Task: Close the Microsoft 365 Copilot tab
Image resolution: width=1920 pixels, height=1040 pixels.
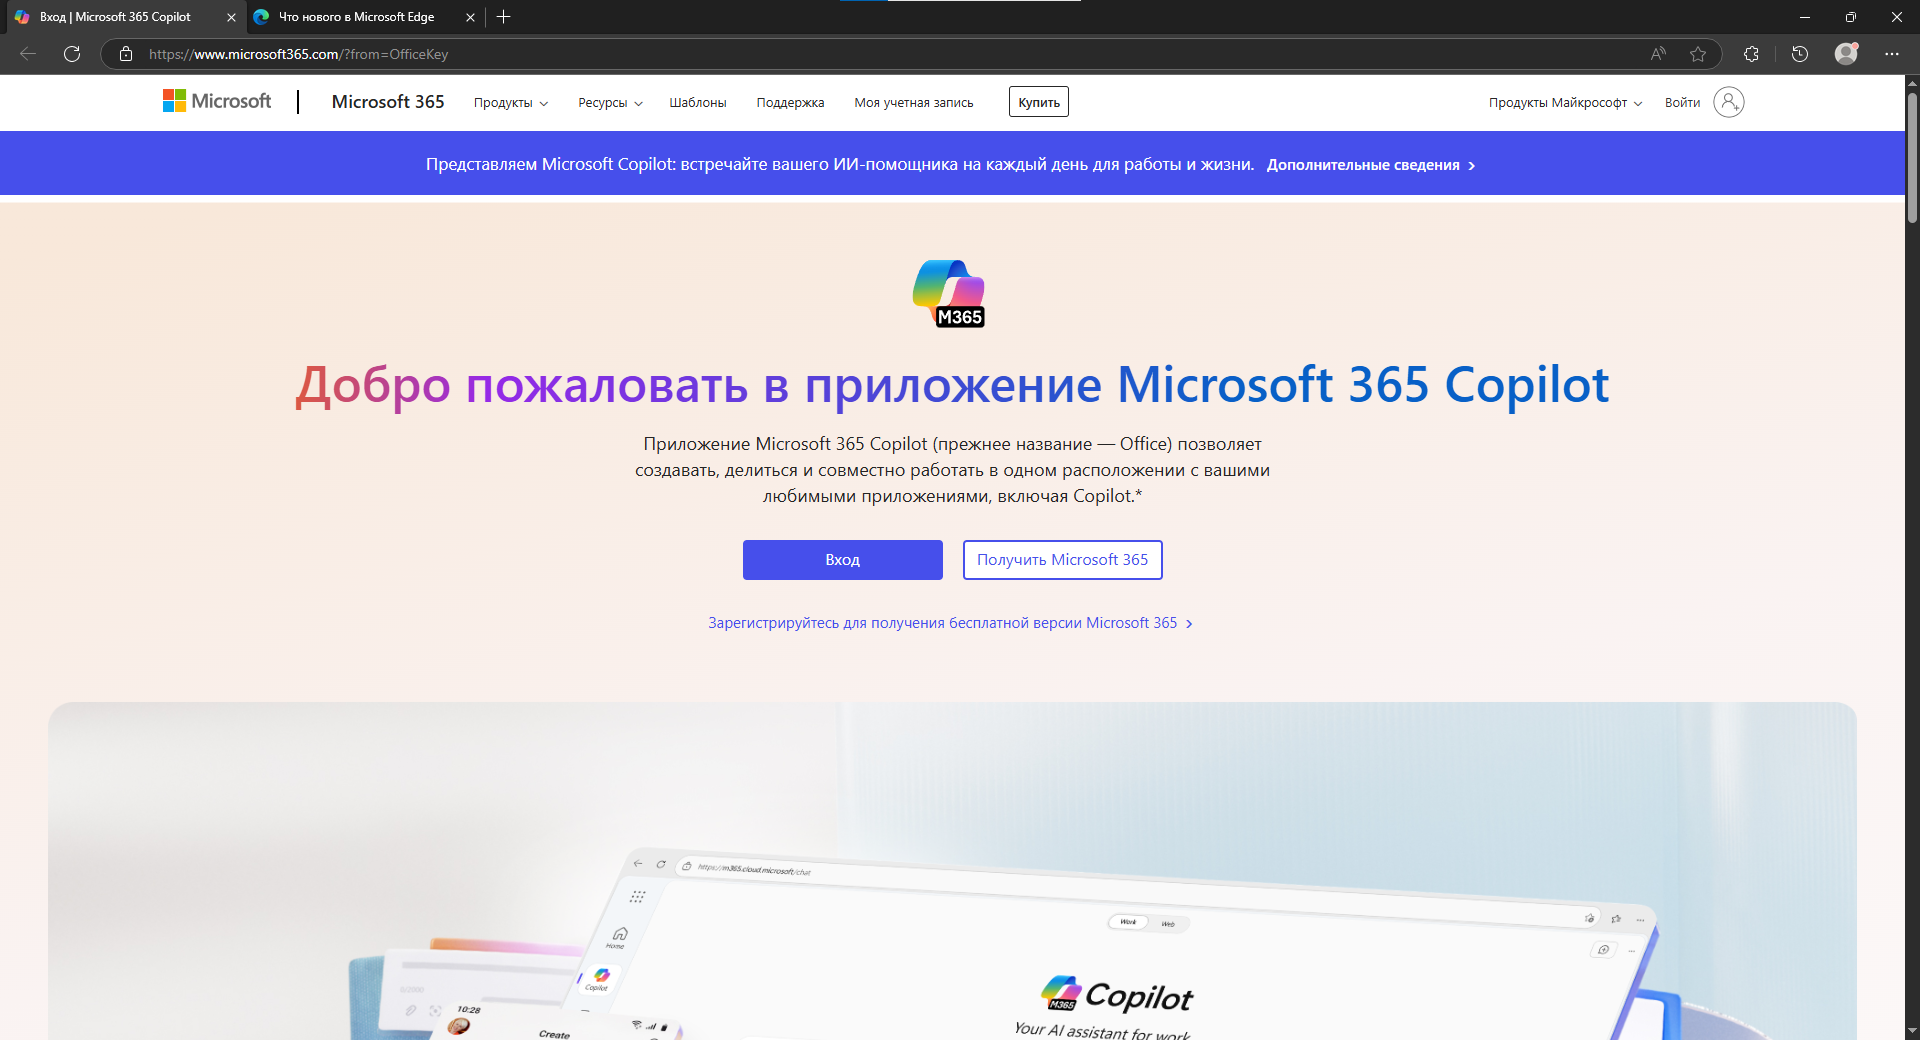Action: click(x=231, y=17)
